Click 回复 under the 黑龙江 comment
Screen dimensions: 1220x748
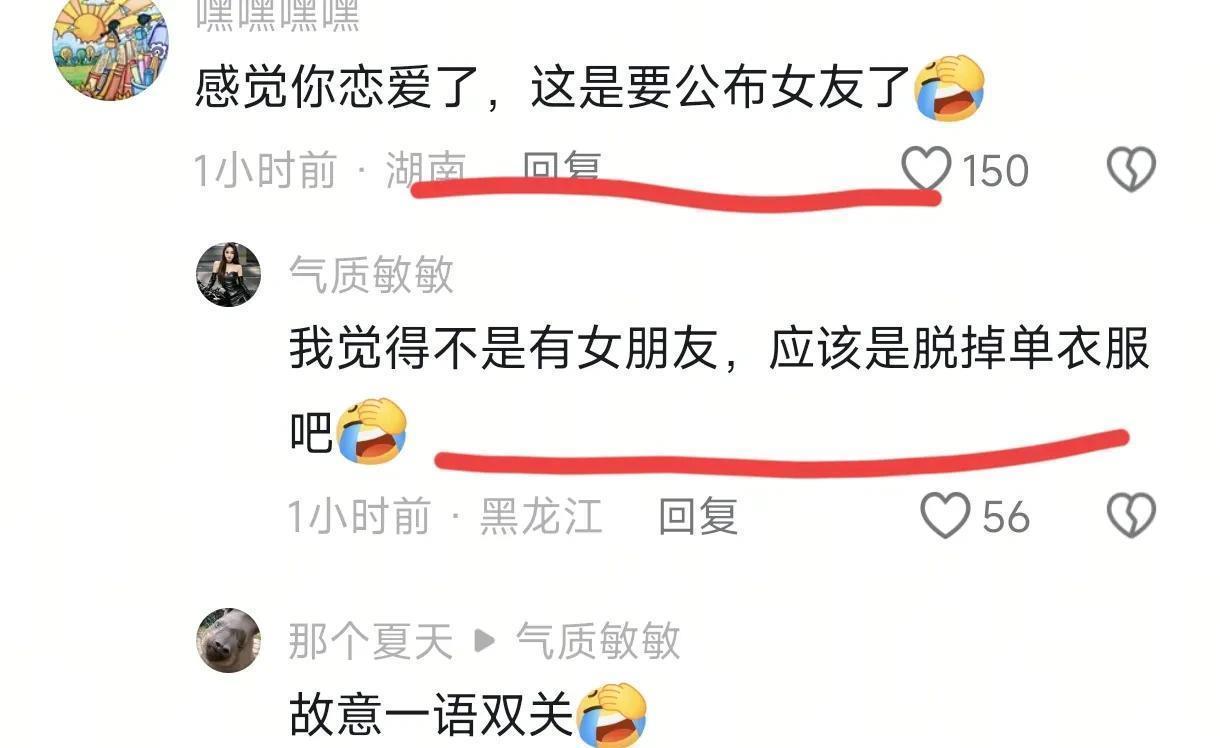698,516
